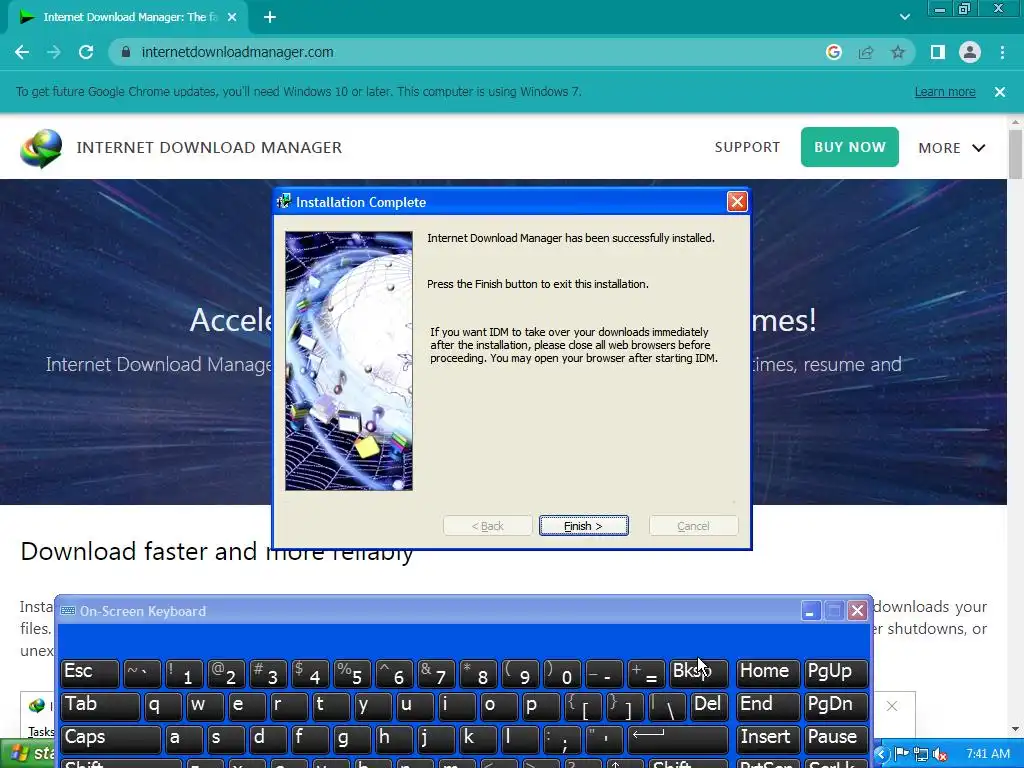Tap the backslash key on the keyboard
The width and height of the screenshot is (1024, 768).
(x=667, y=706)
